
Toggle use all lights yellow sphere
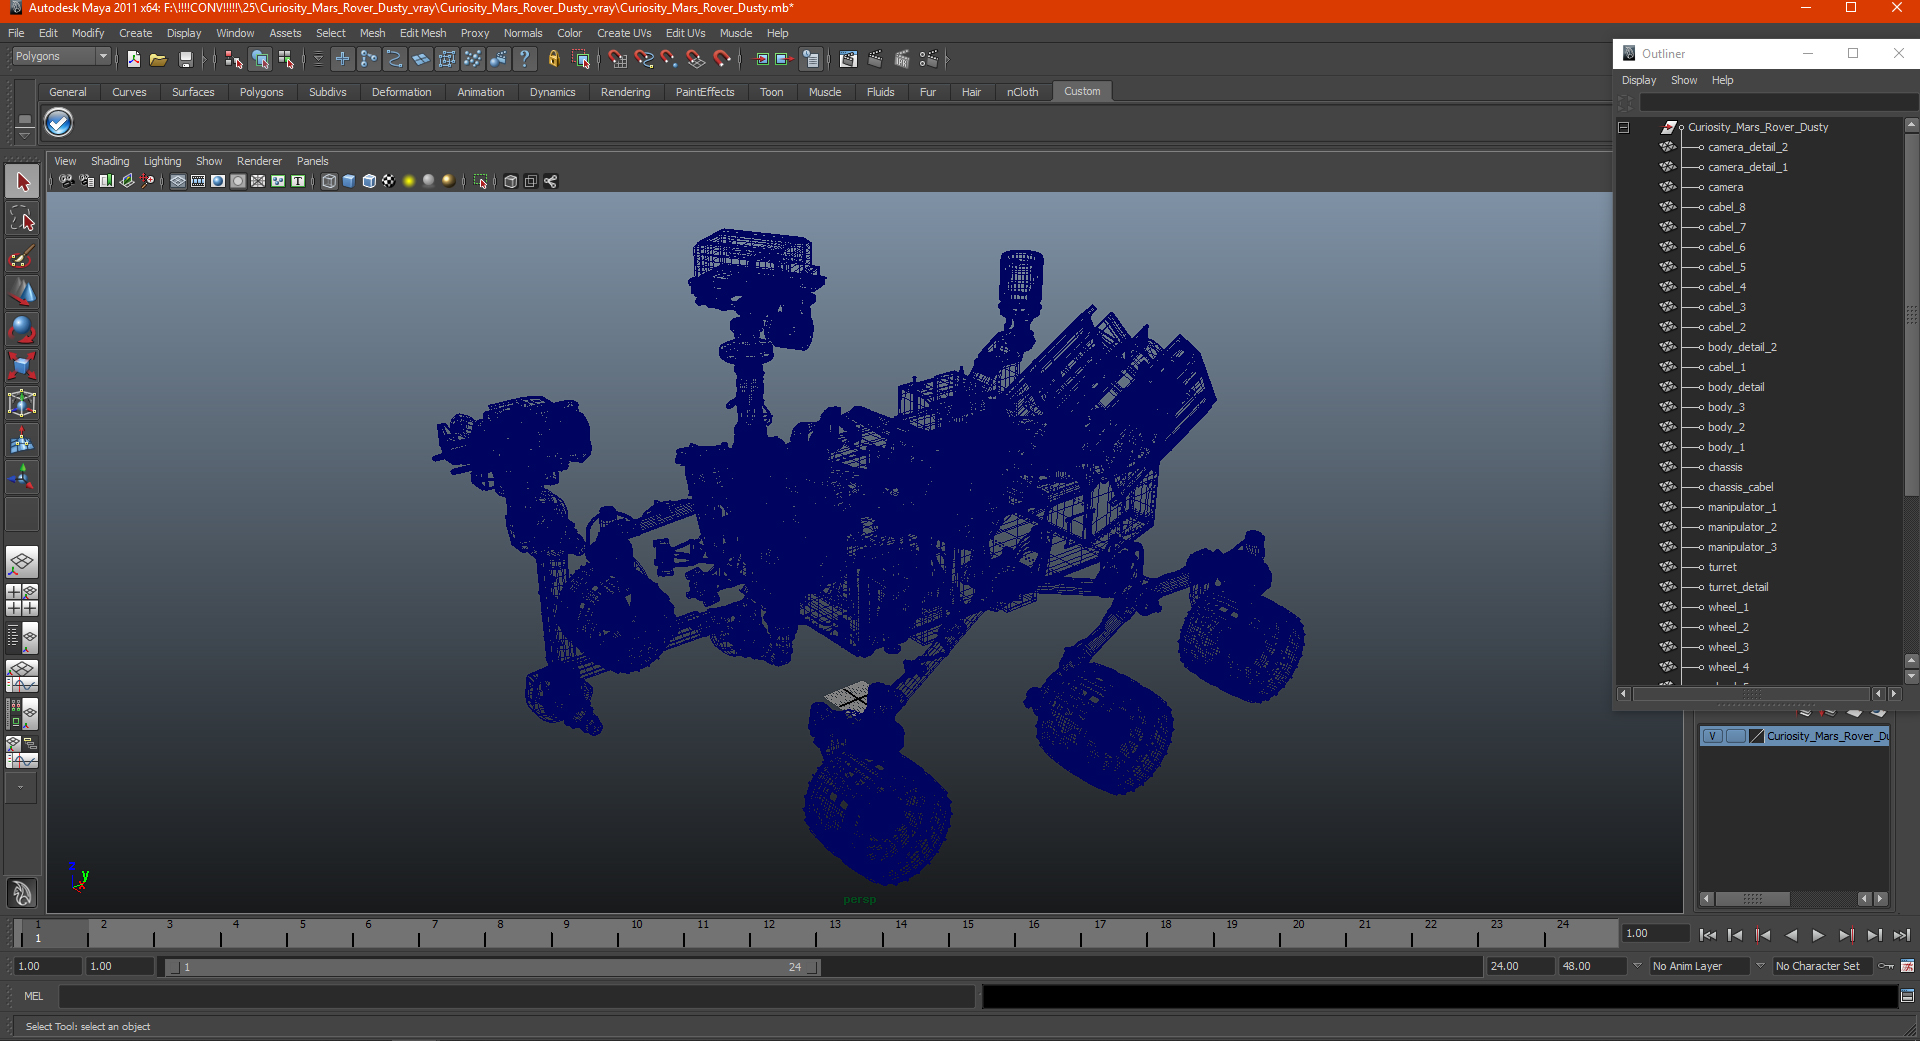click(409, 181)
